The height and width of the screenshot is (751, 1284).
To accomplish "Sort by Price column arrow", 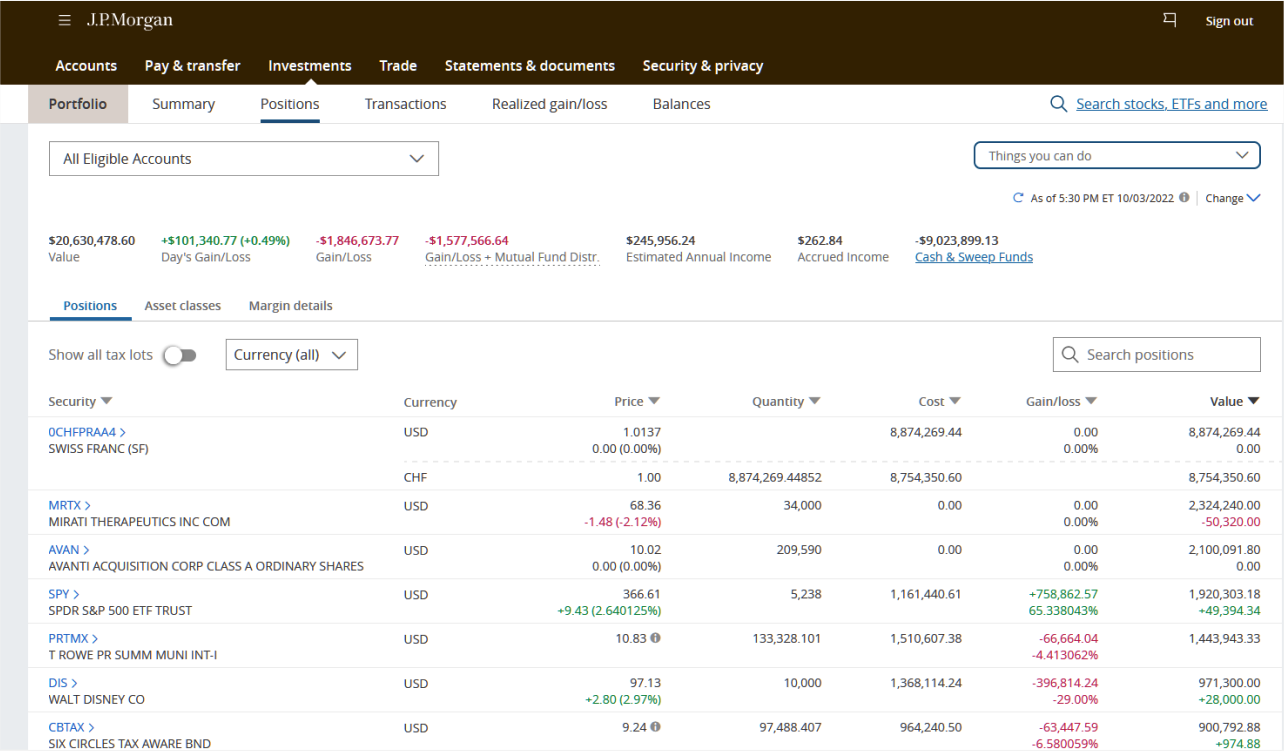I will click(x=654, y=401).
